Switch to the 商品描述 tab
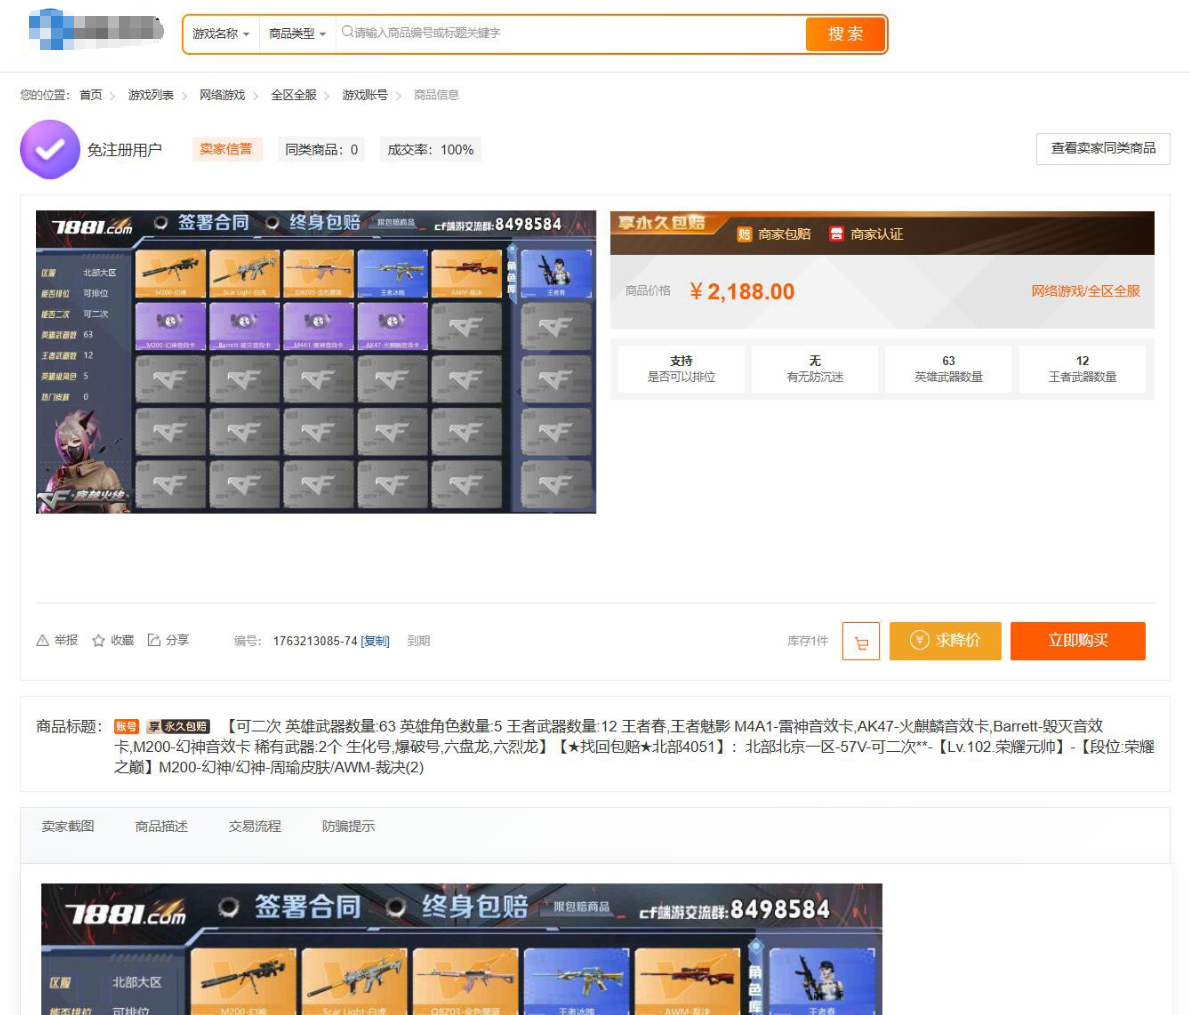 (161, 826)
